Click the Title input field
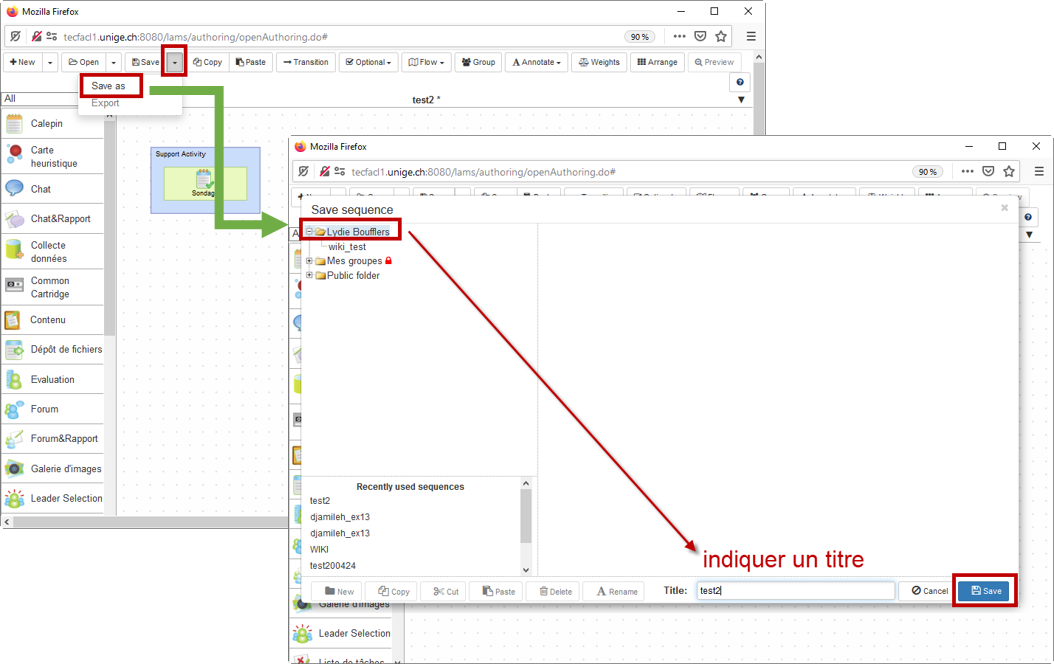The width and height of the screenshot is (1054, 664). coord(795,591)
